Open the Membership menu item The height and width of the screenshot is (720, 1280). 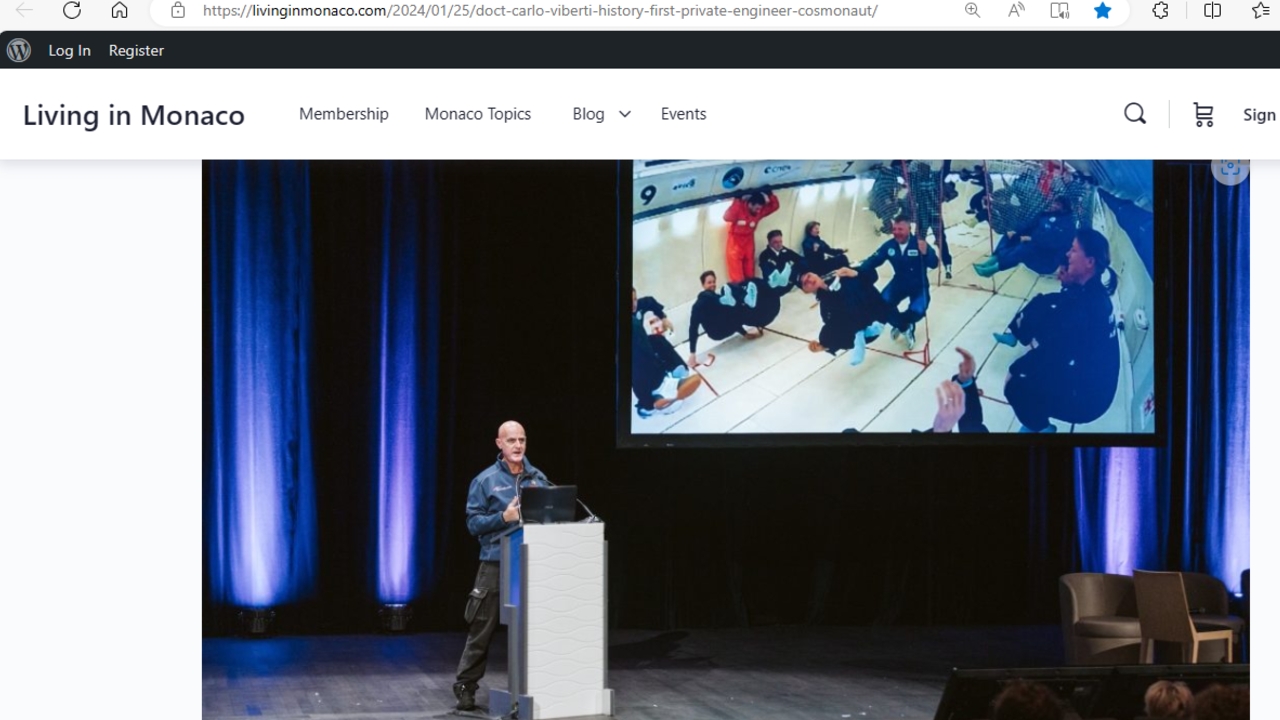point(344,114)
